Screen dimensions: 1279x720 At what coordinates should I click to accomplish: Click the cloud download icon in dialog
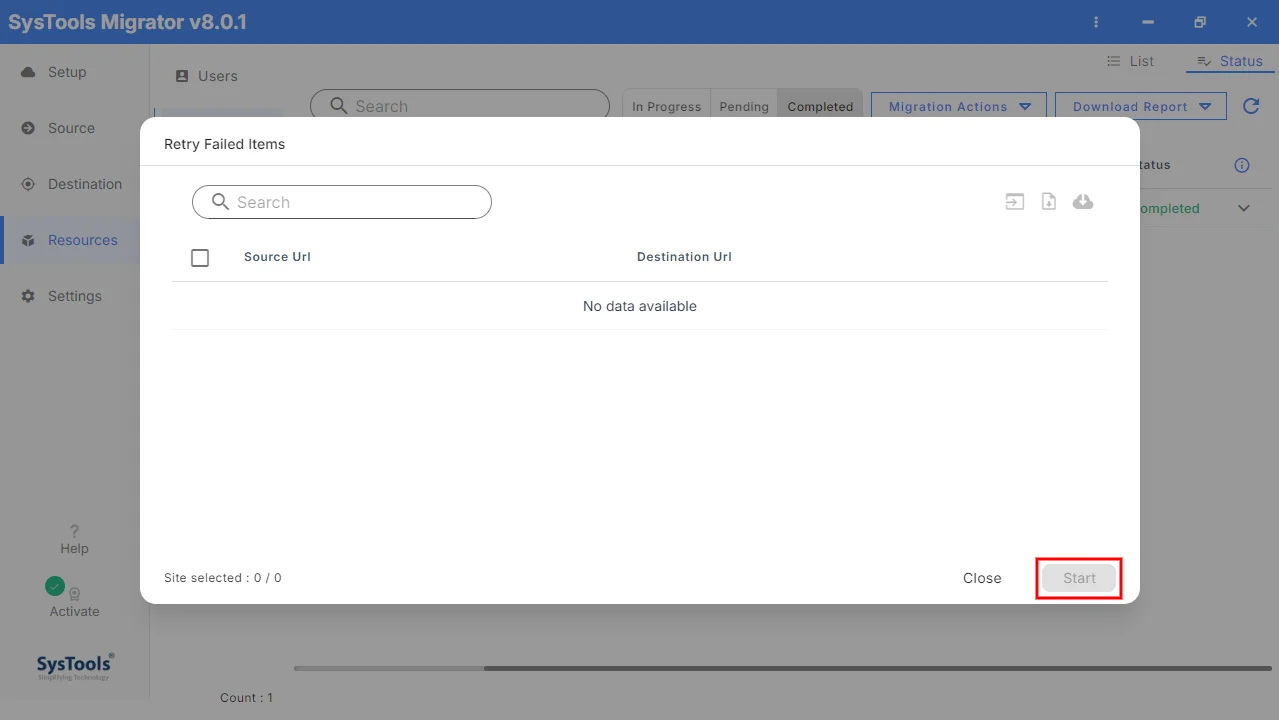[x=1083, y=202]
